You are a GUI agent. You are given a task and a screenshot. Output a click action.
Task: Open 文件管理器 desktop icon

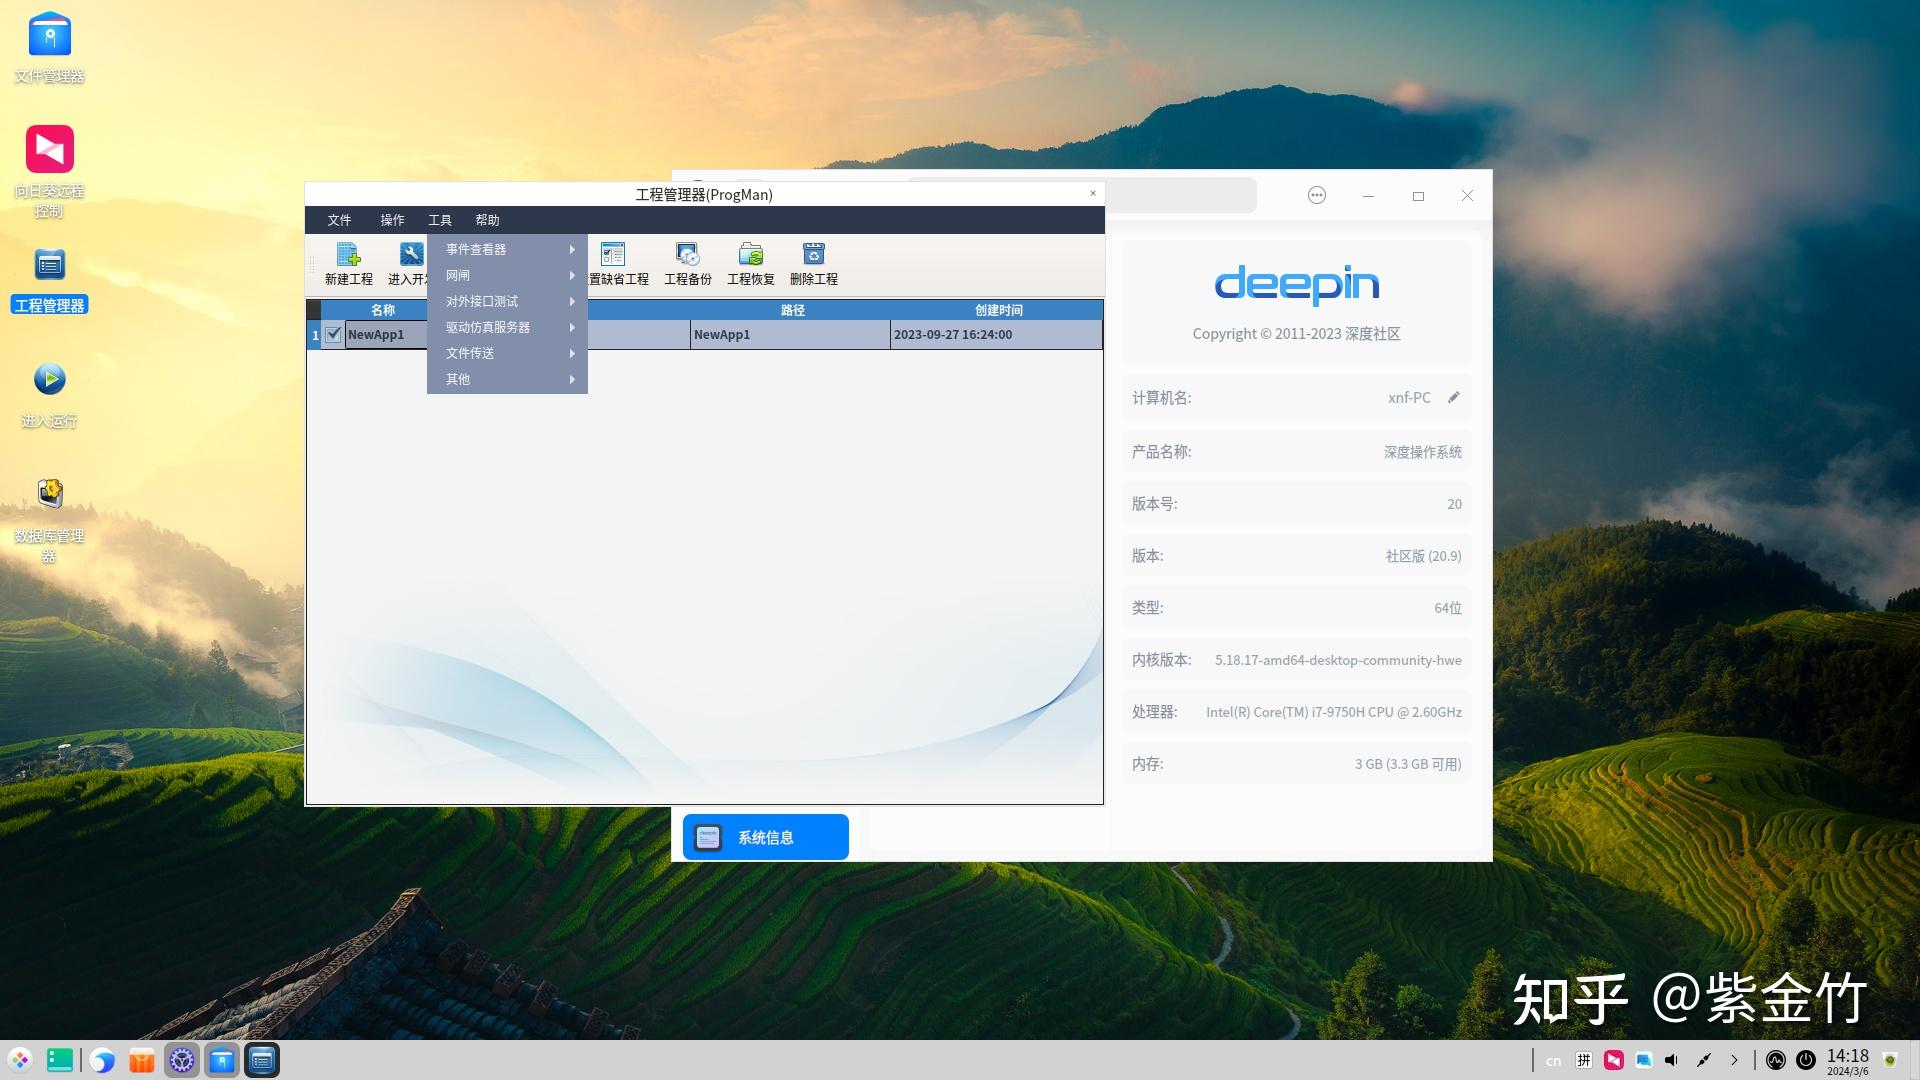[x=49, y=48]
